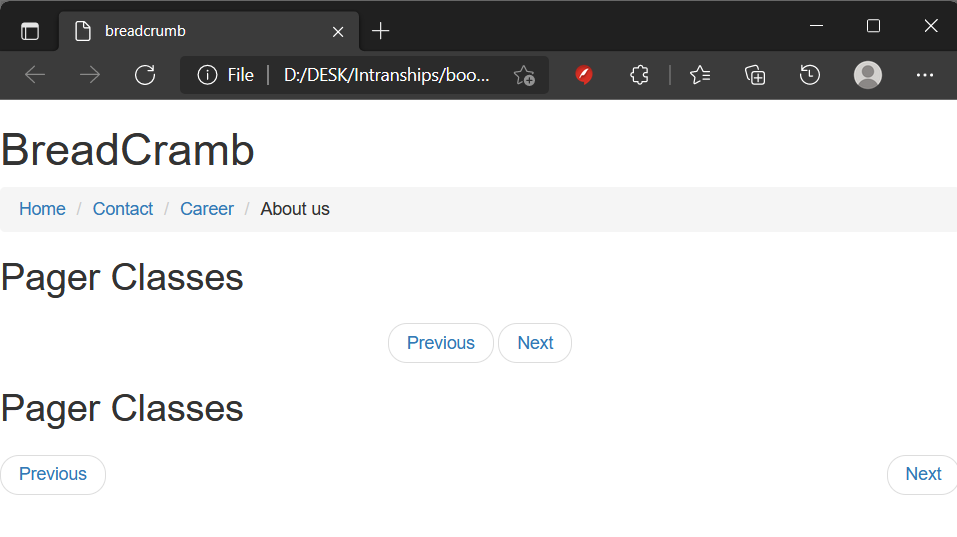Open the red extension icon
The image size is (957, 537).
(584, 75)
